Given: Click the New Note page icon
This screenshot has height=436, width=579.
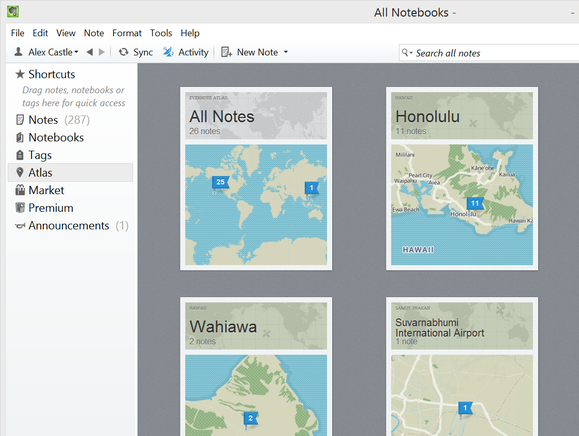Looking at the screenshot, I should pyautogui.click(x=226, y=52).
